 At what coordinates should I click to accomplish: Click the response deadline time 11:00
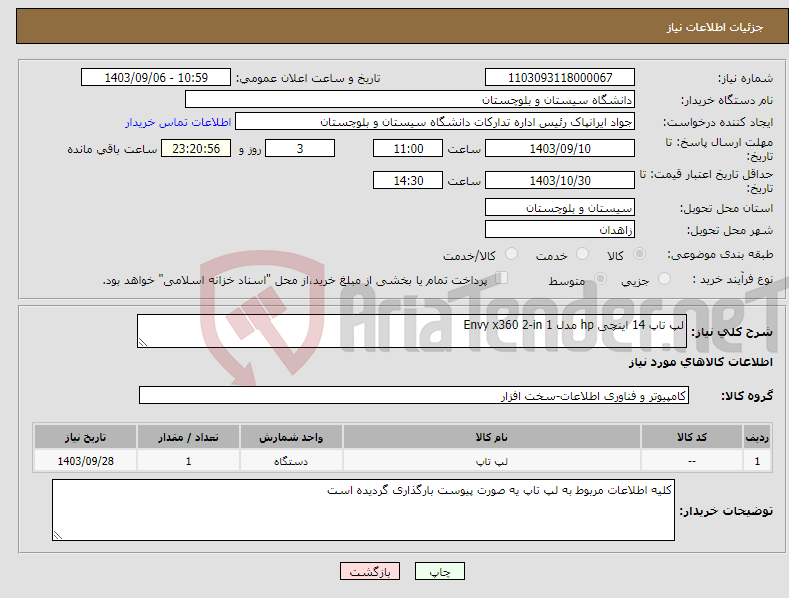408,148
